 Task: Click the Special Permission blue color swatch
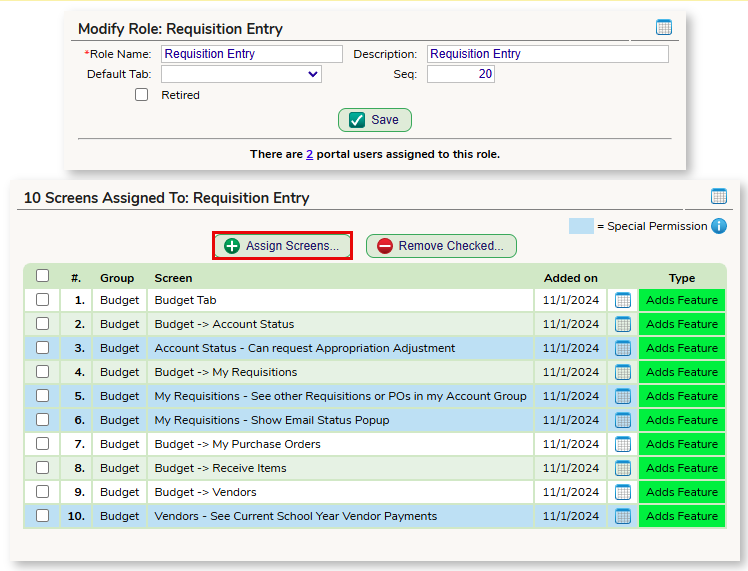coord(581,226)
